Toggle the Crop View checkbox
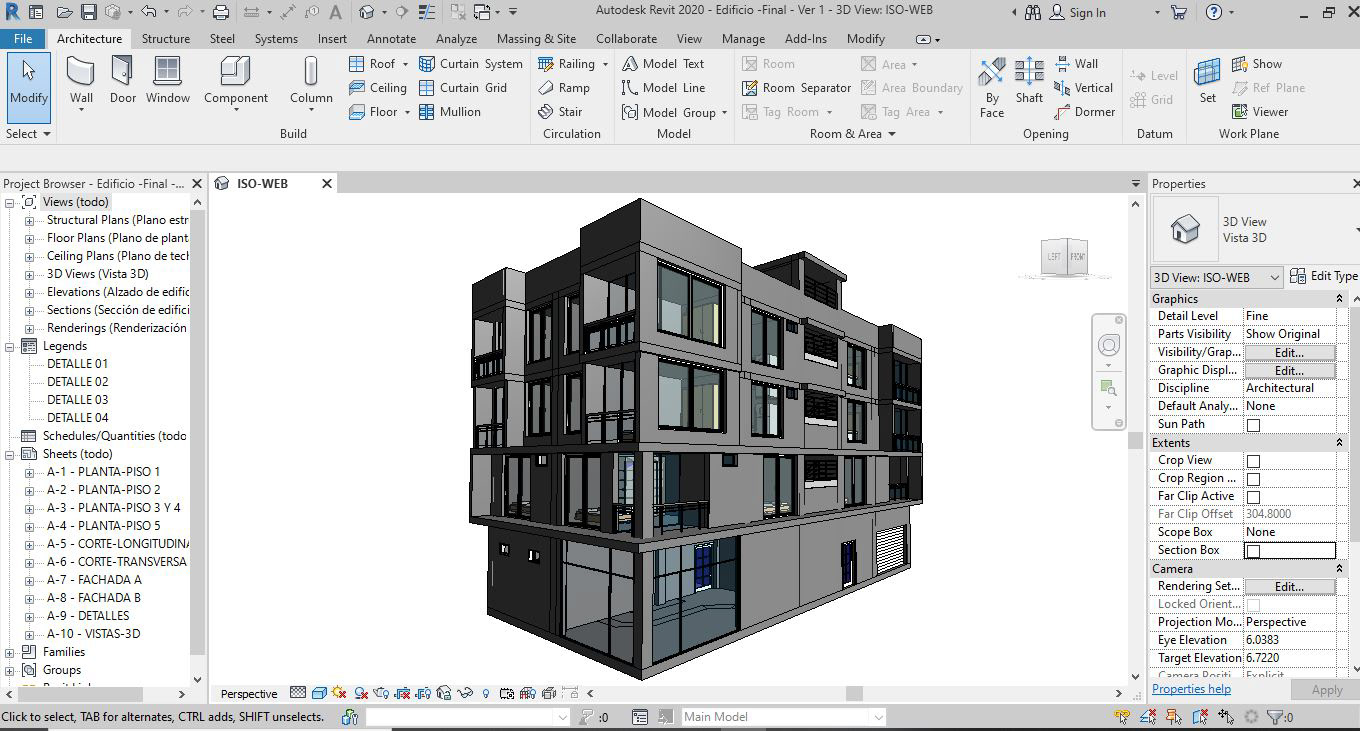This screenshot has height=731, width=1360. 1253,461
